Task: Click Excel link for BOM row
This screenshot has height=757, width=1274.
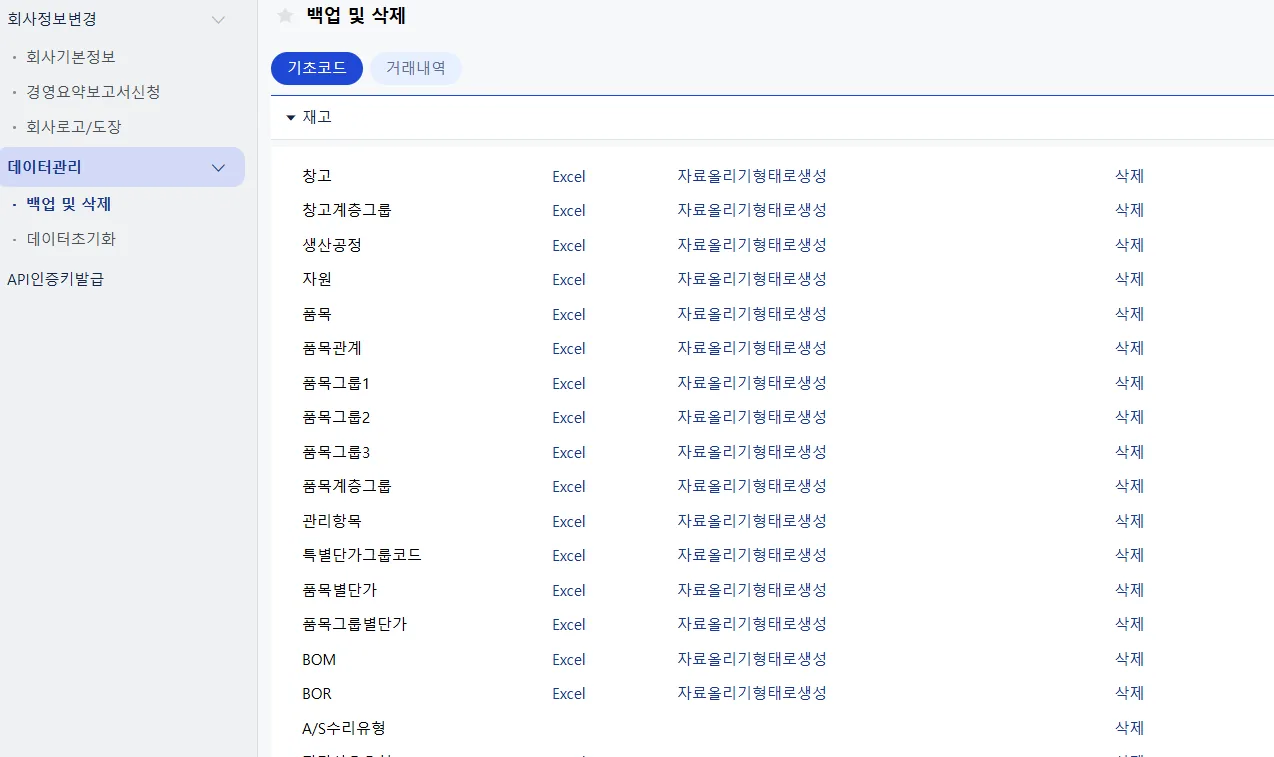Action: (569, 660)
